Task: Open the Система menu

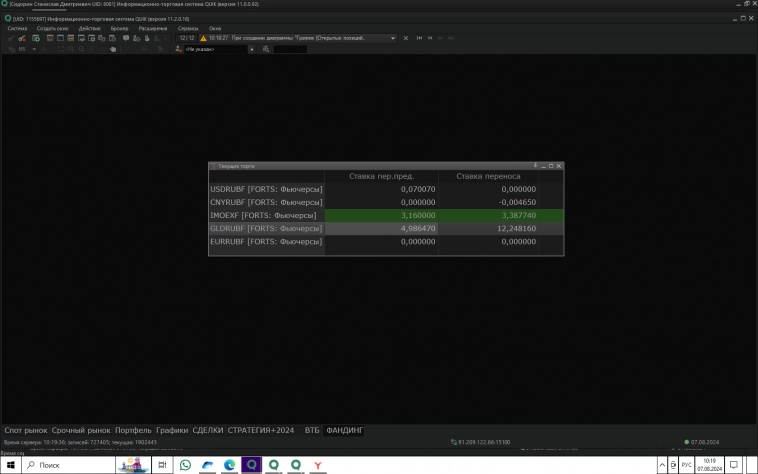Action: pyautogui.click(x=17, y=28)
